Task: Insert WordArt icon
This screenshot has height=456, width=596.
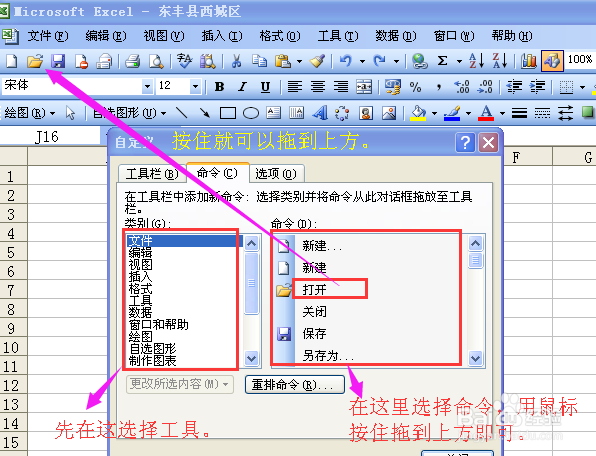Action: [320, 113]
